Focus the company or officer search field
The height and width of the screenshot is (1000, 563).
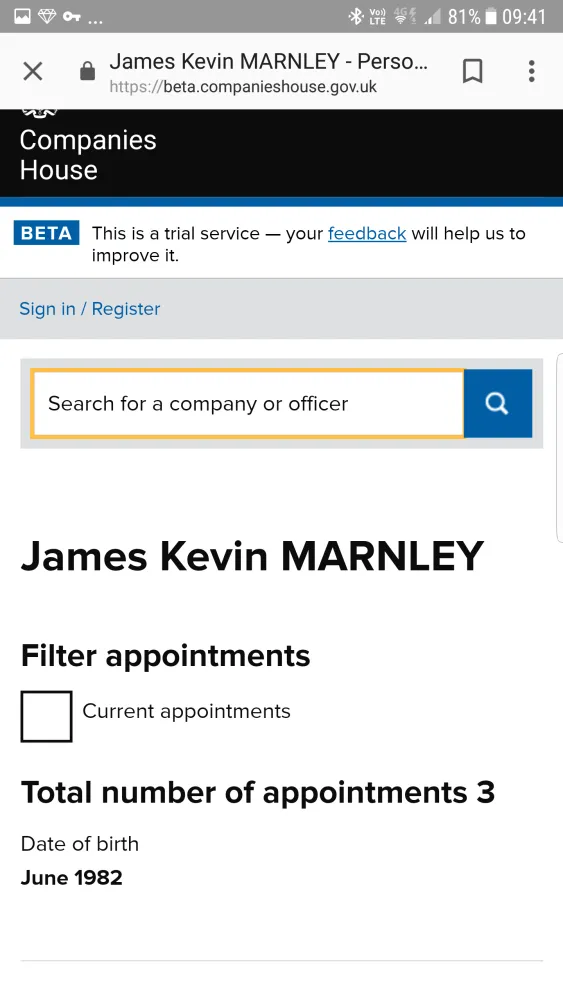[248, 403]
